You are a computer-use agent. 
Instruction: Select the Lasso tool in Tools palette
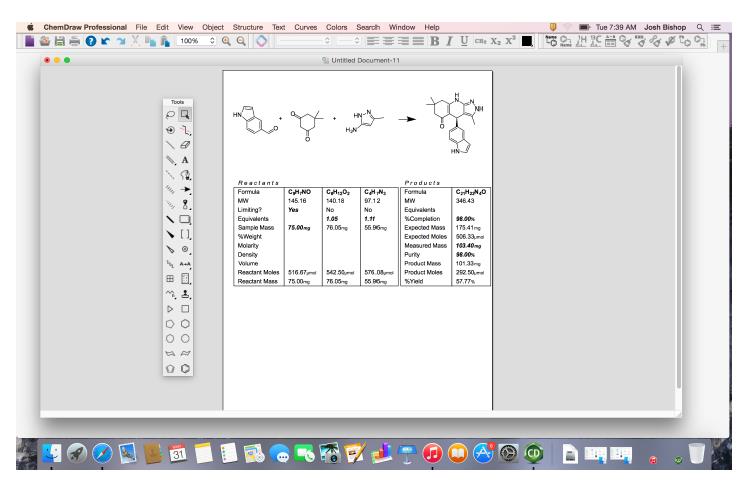coord(170,115)
